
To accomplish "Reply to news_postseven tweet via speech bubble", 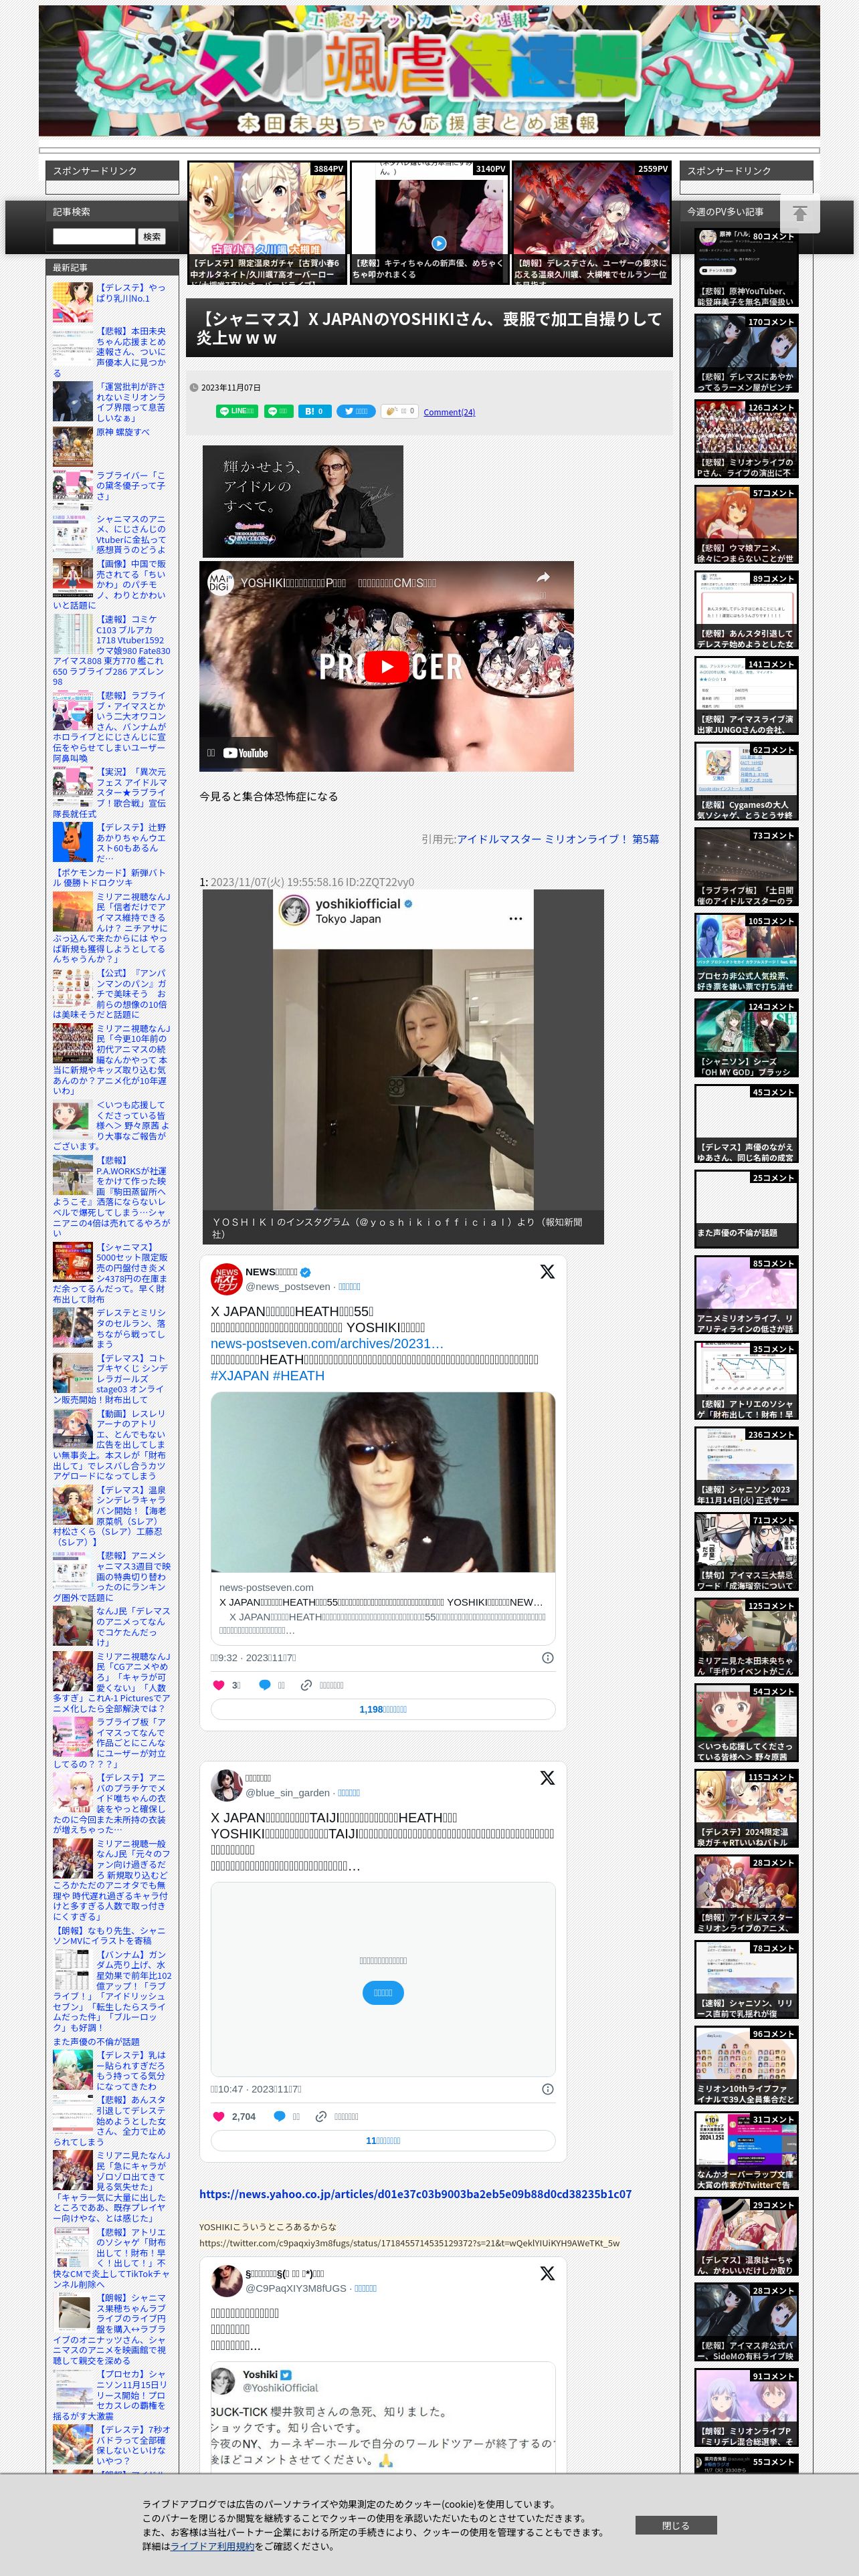I will (x=265, y=1685).
